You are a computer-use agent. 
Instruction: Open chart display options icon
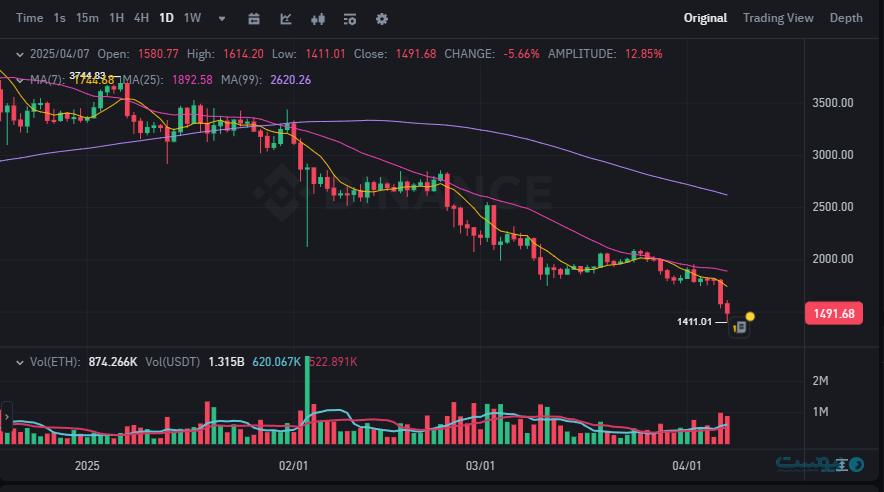[x=350, y=18]
